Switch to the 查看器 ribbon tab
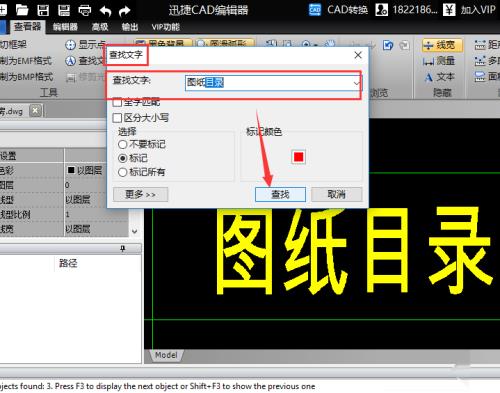The image size is (500, 393). tap(27, 27)
